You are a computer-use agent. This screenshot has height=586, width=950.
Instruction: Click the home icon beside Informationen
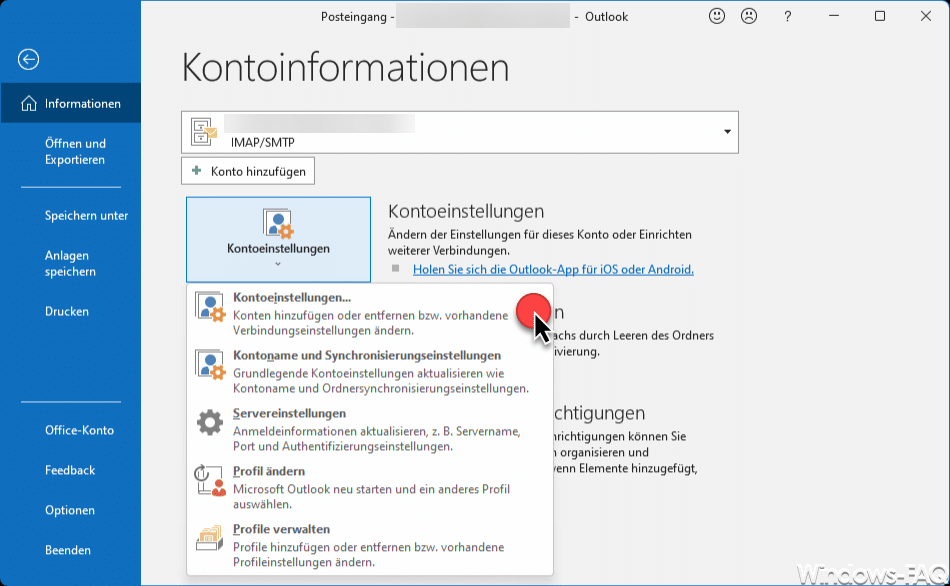point(28,104)
